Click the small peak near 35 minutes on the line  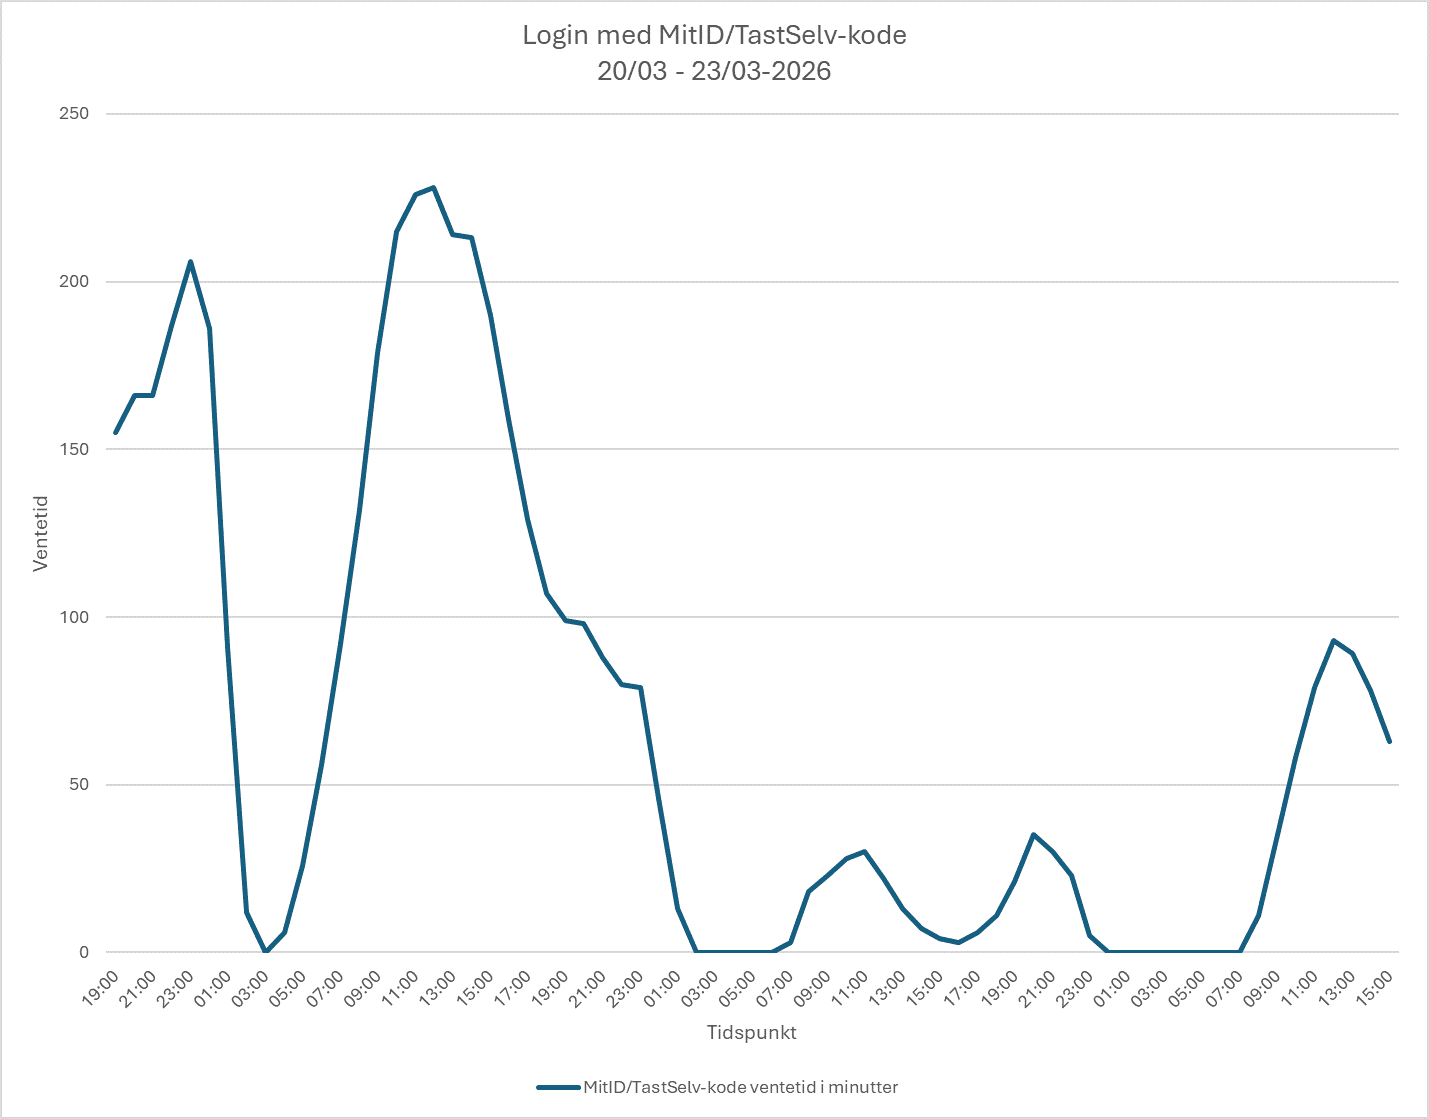(x=1034, y=834)
